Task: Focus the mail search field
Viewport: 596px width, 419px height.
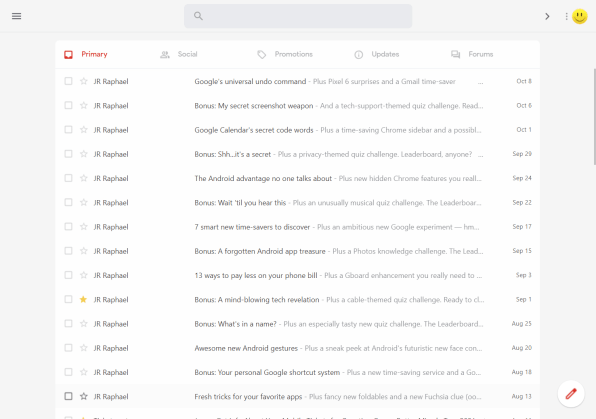Action: [x=298, y=16]
